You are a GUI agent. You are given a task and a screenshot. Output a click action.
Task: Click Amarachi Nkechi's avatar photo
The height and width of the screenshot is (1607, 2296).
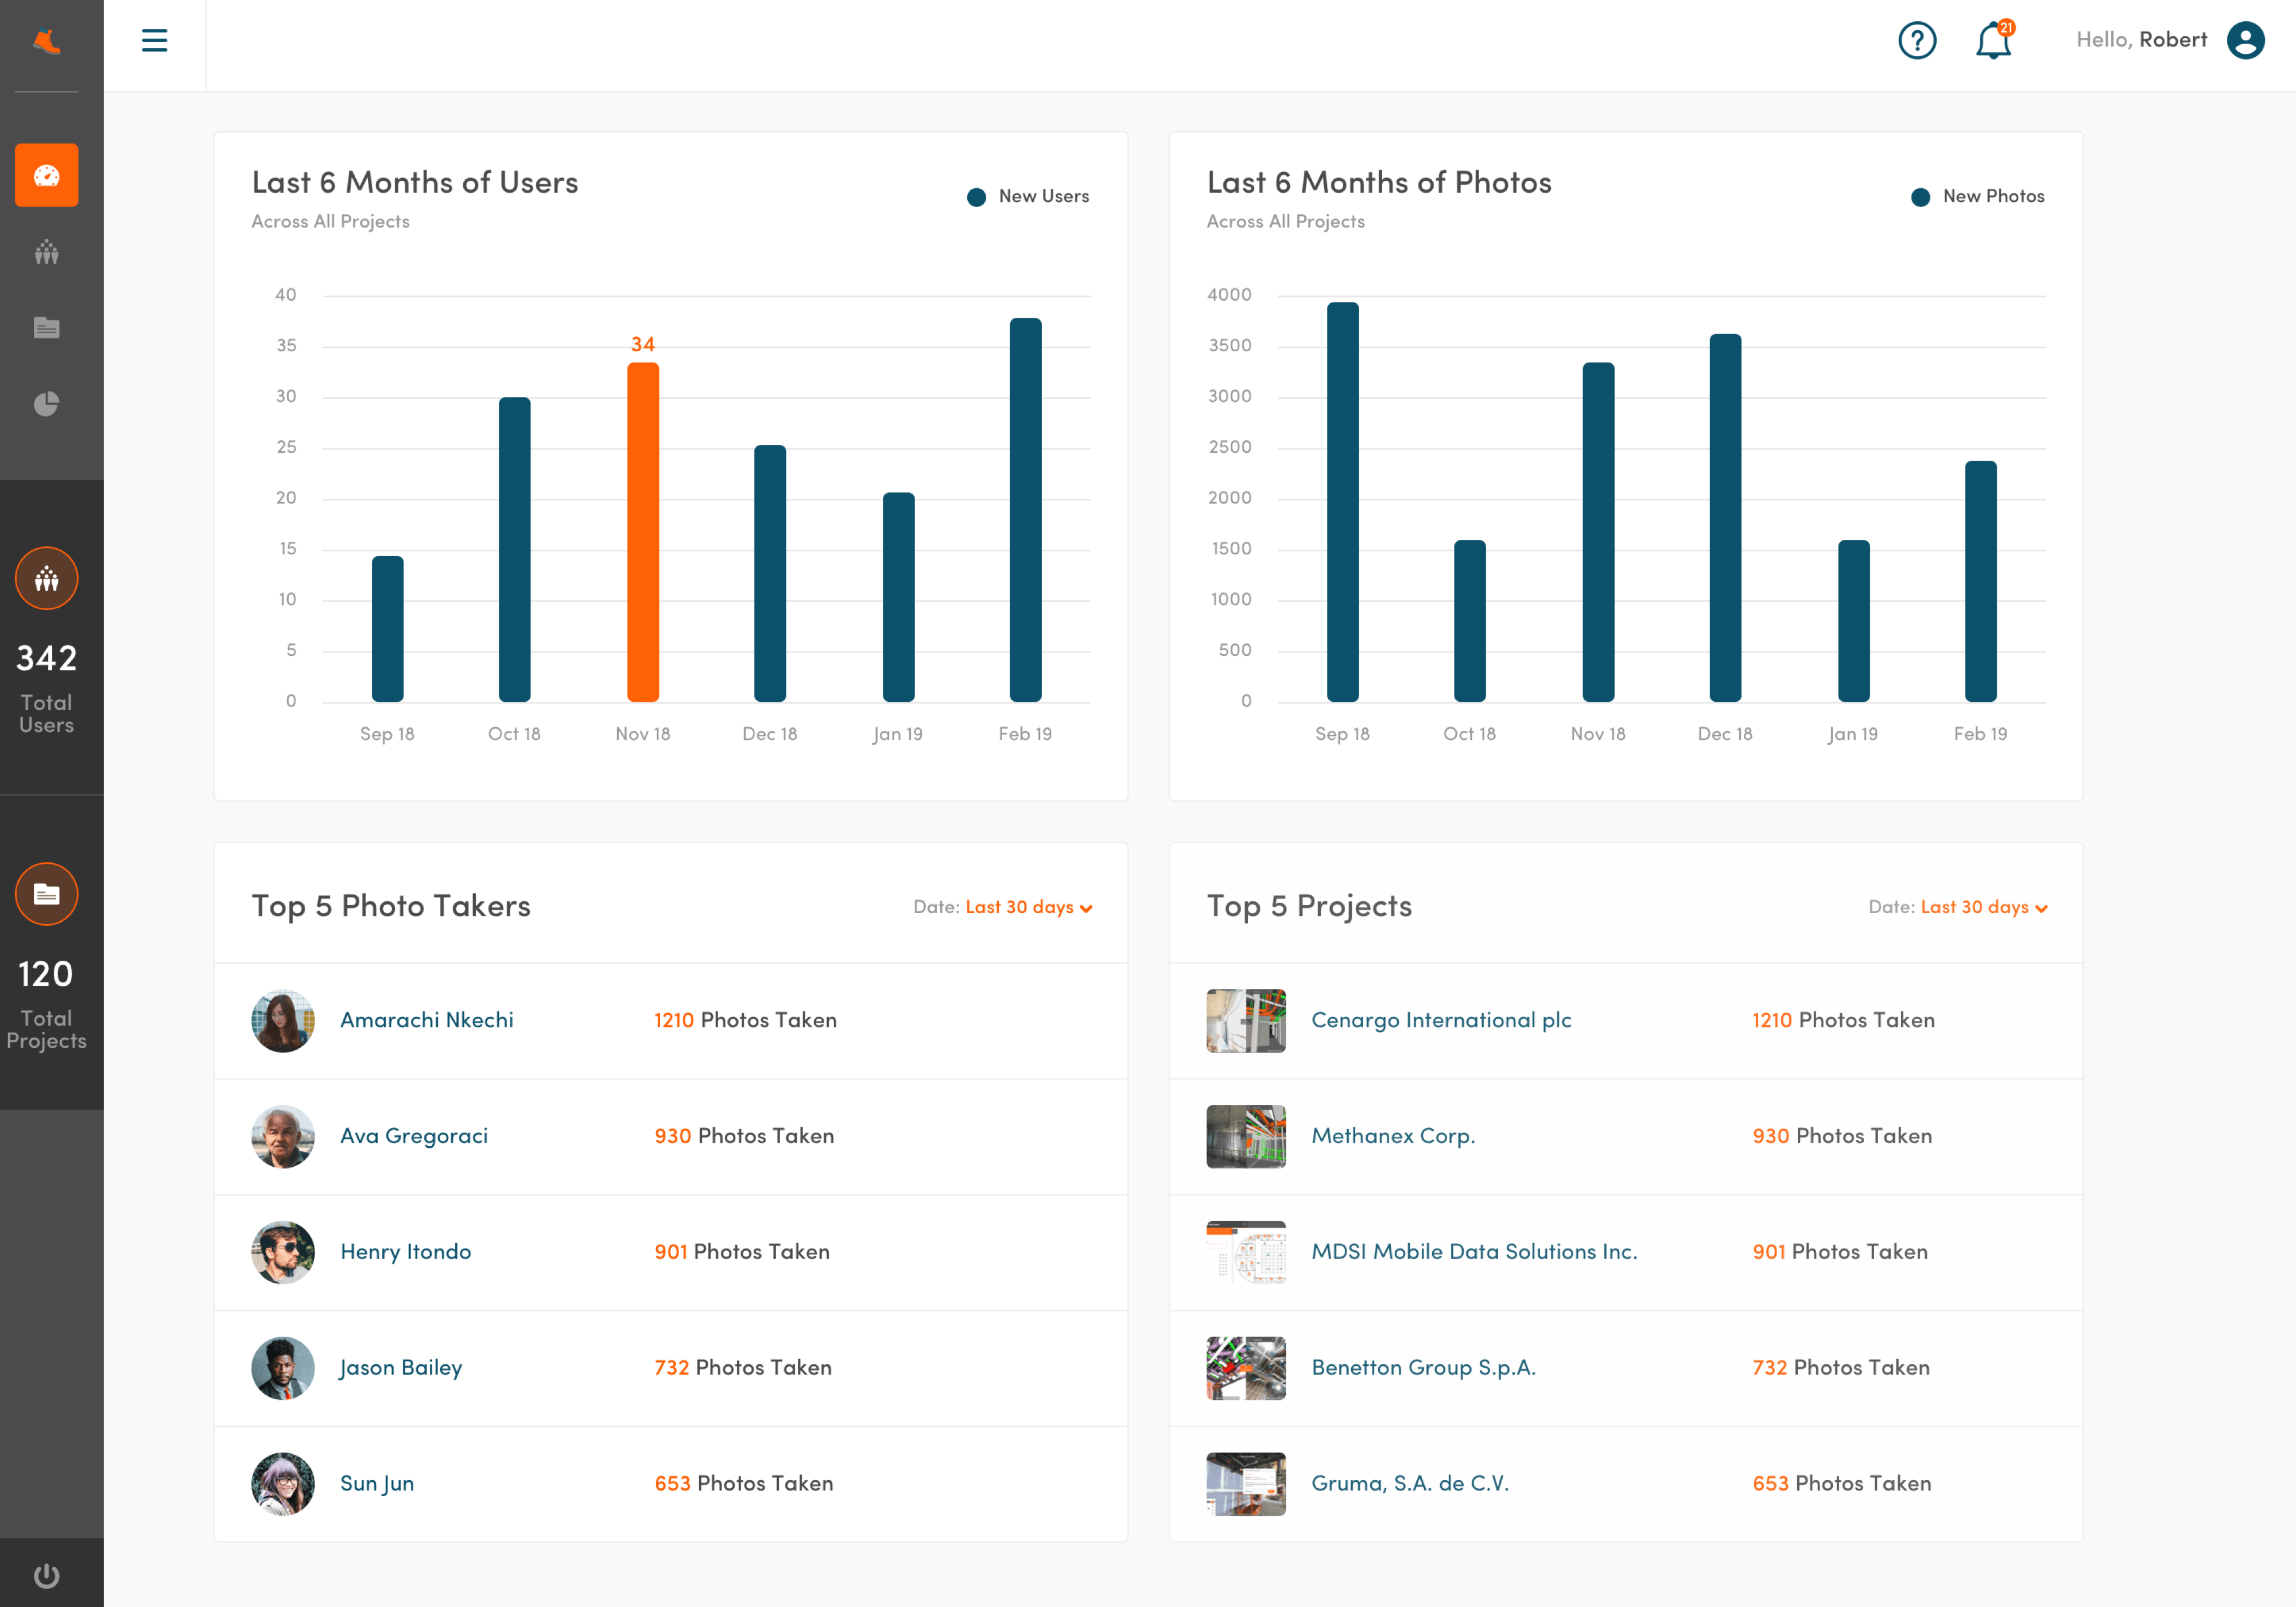pyautogui.click(x=283, y=1021)
